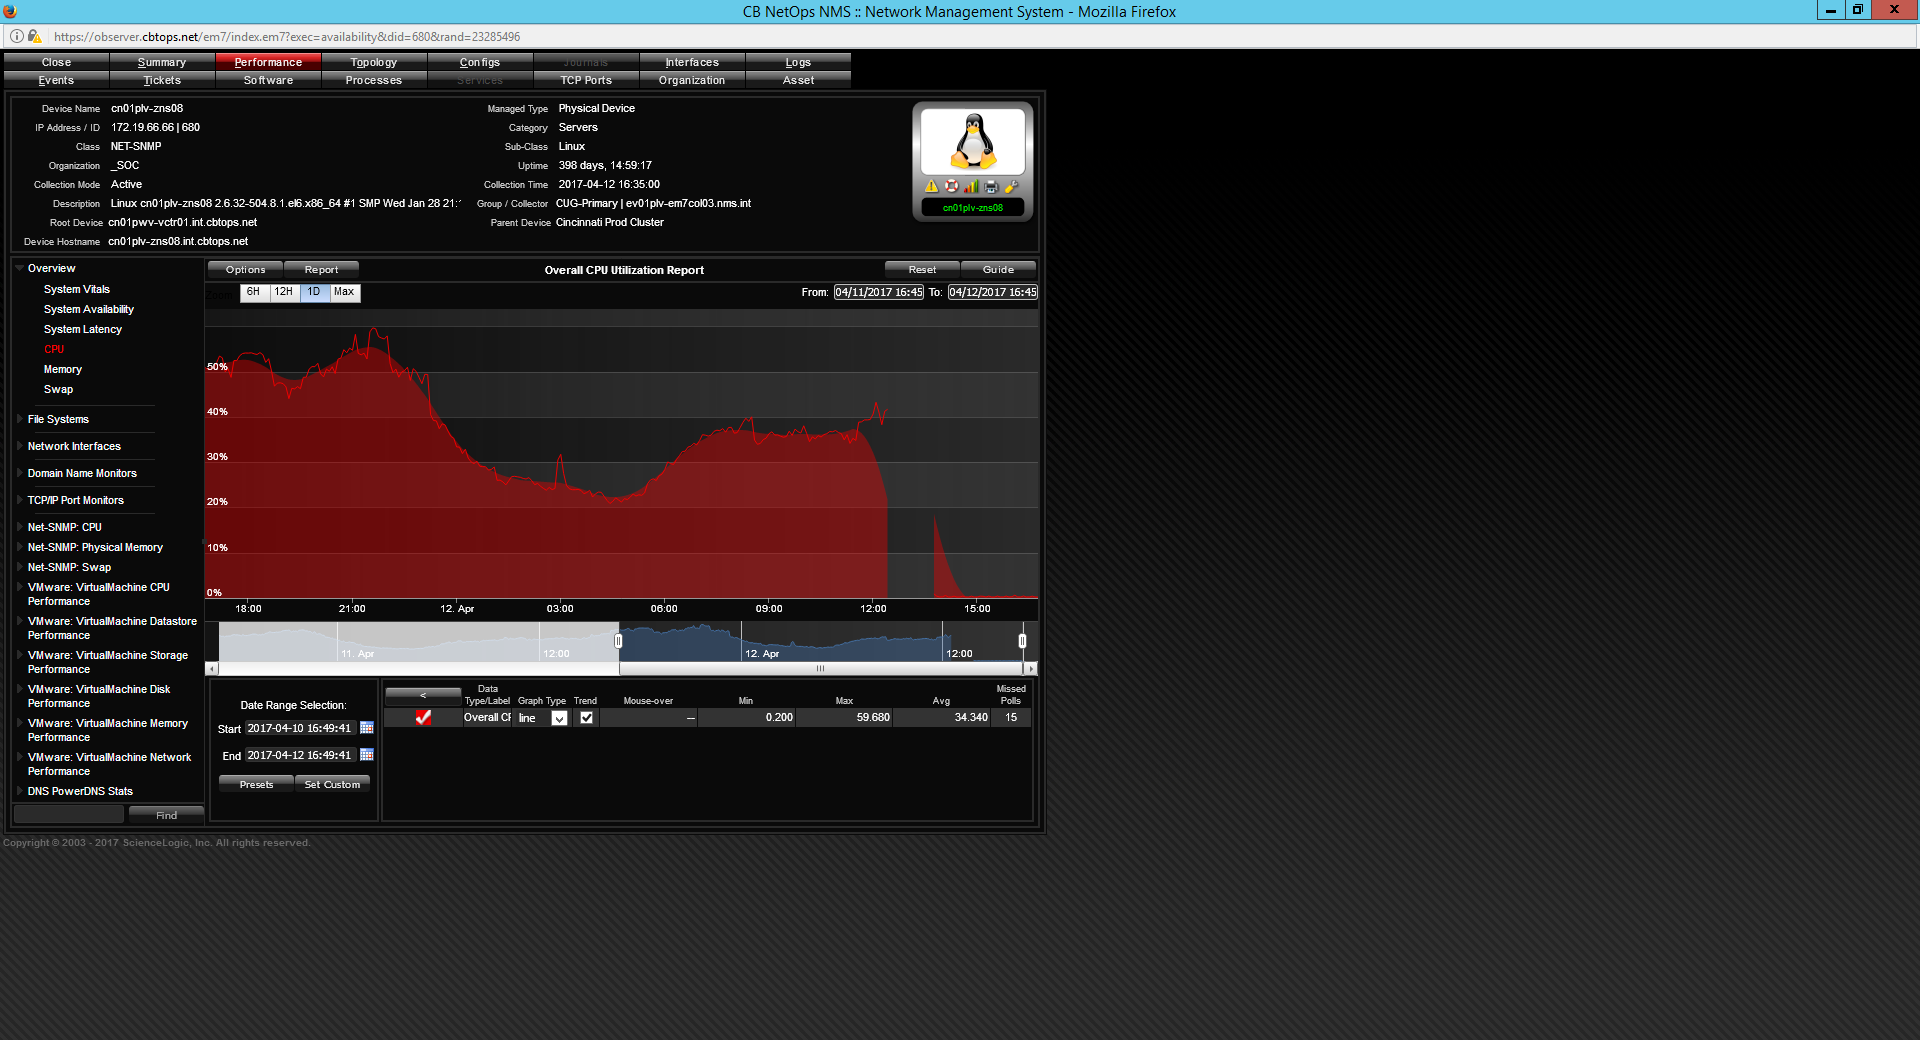The image size is (1920, 1040).
Task: Expand the File Systems tree node
Action: 19,419
